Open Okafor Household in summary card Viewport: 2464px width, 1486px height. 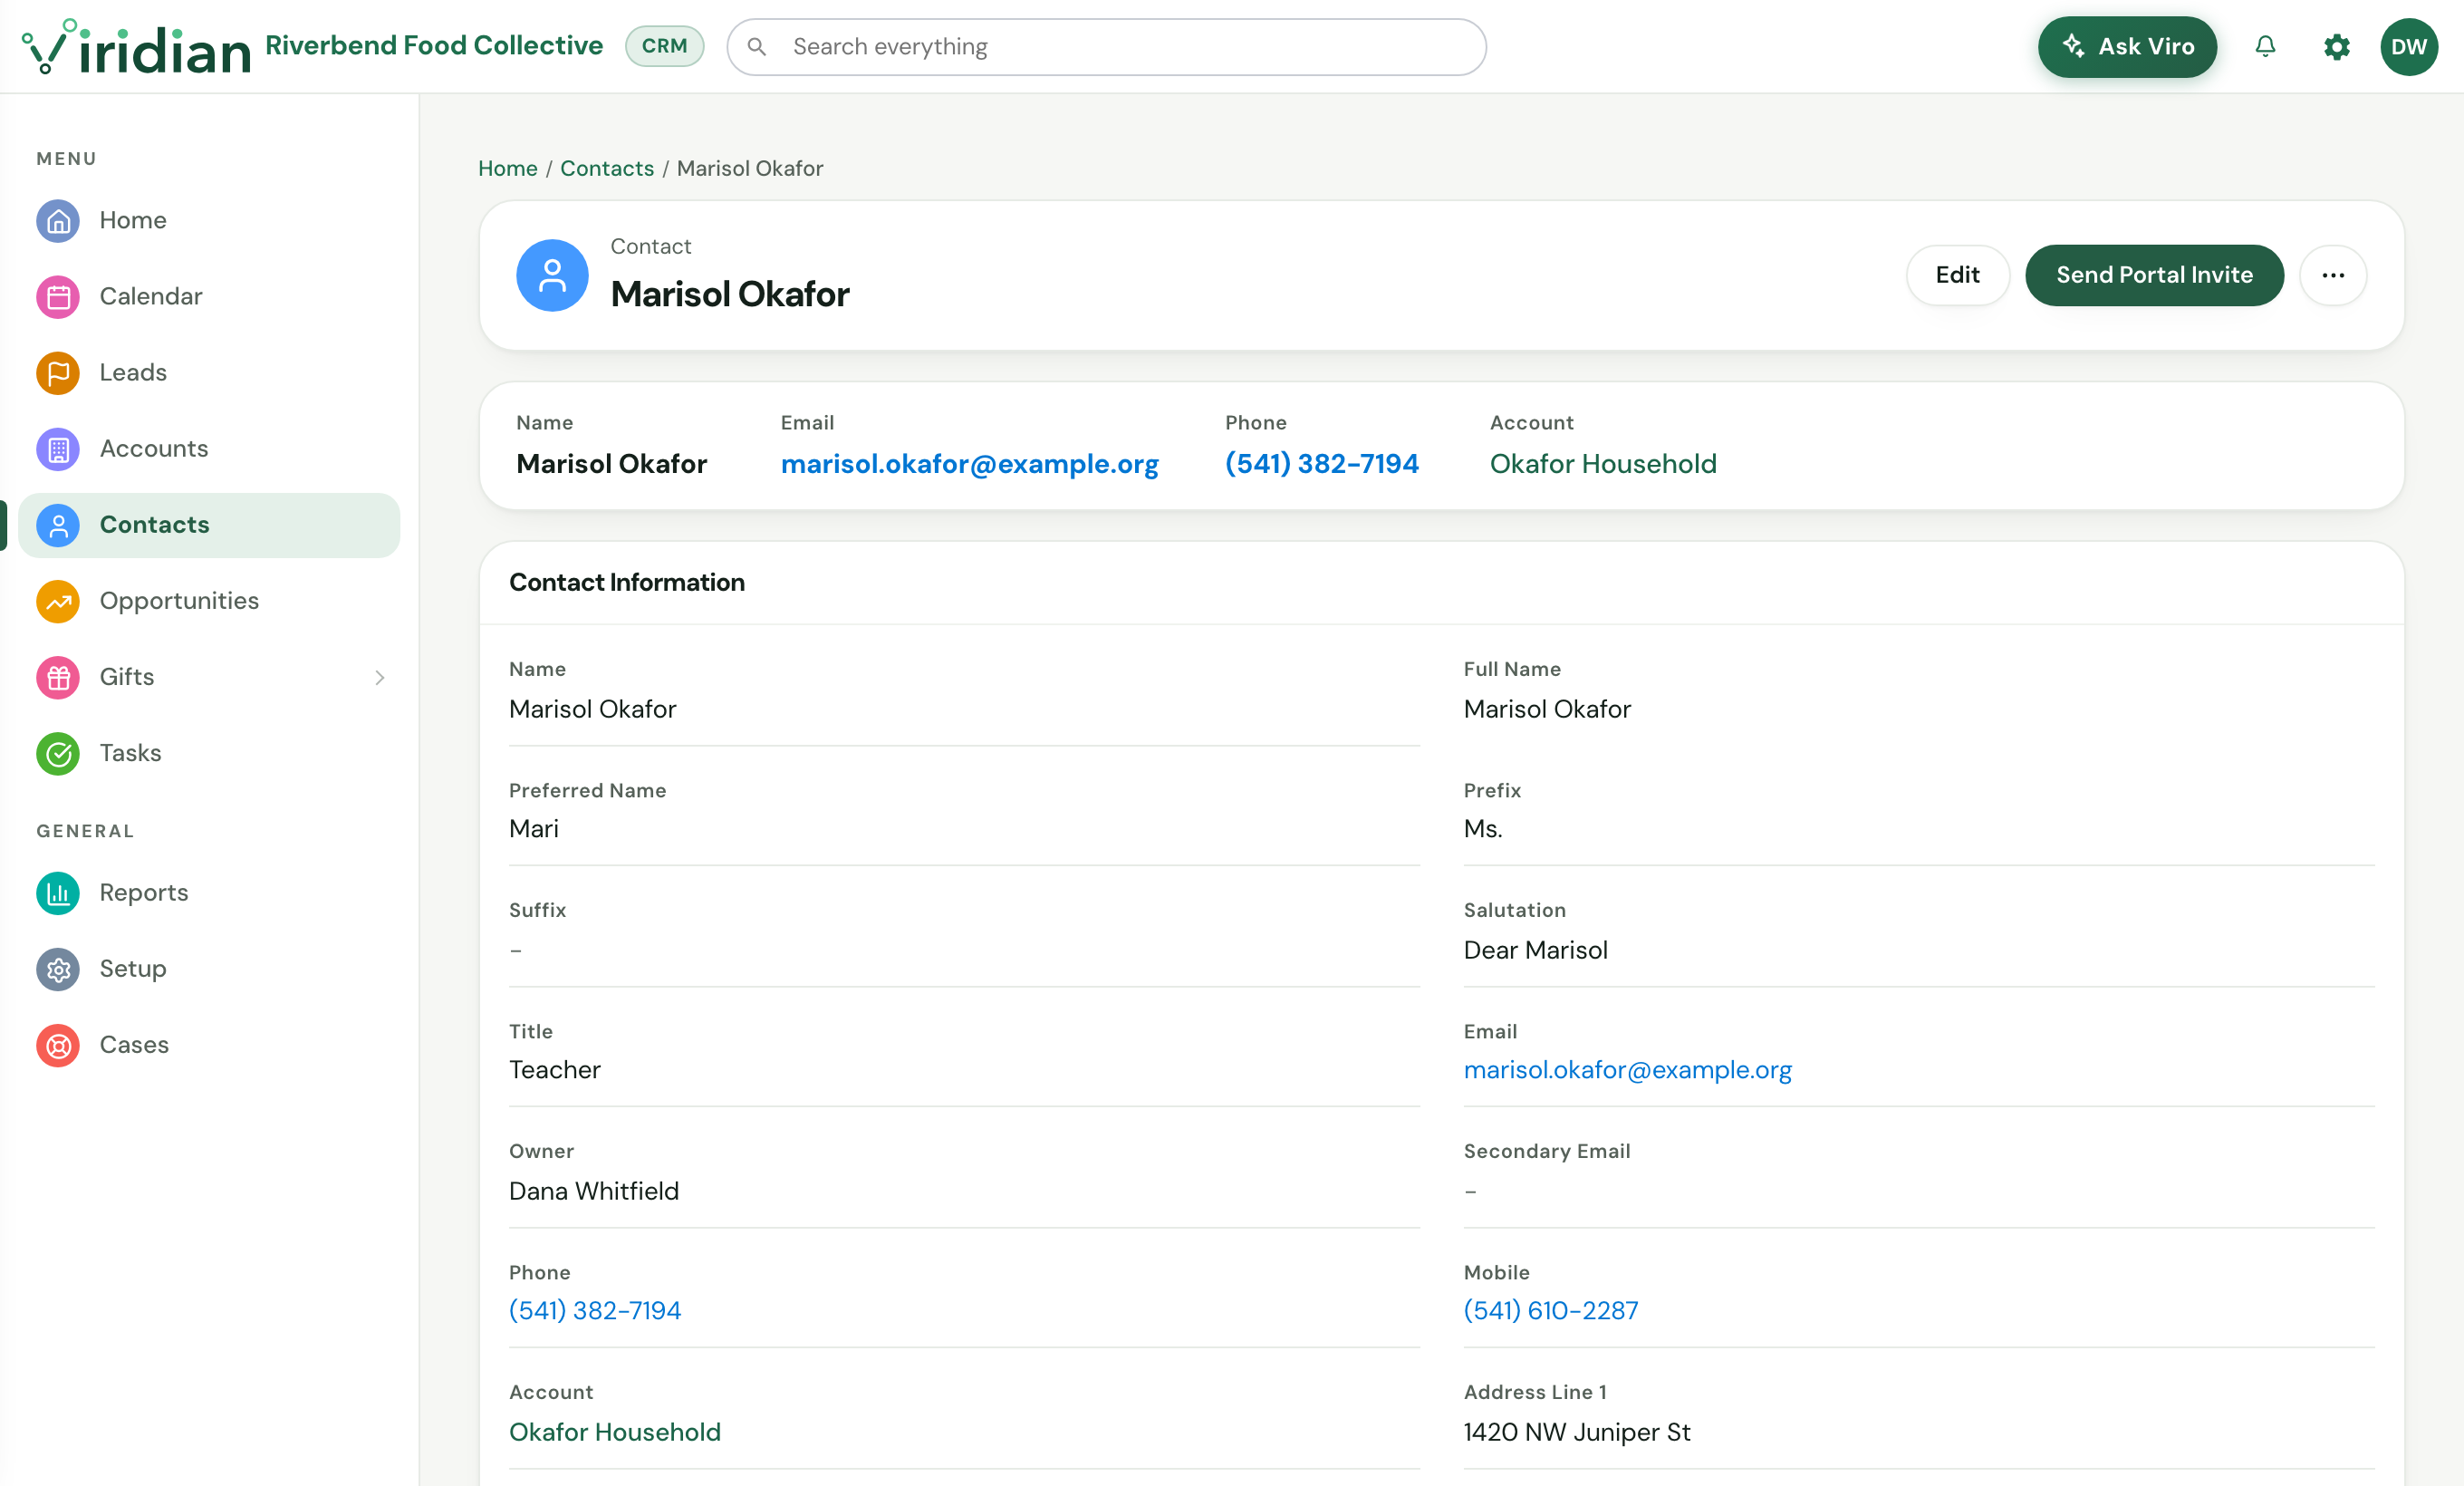point(1603,464)
